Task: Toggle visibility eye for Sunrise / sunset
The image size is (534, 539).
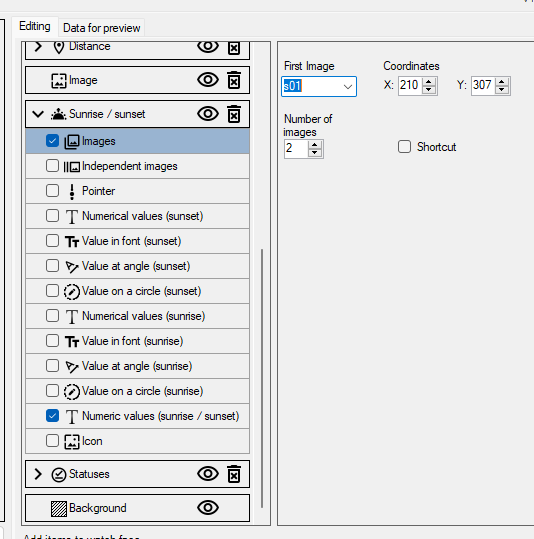Action: coord(208,114)
